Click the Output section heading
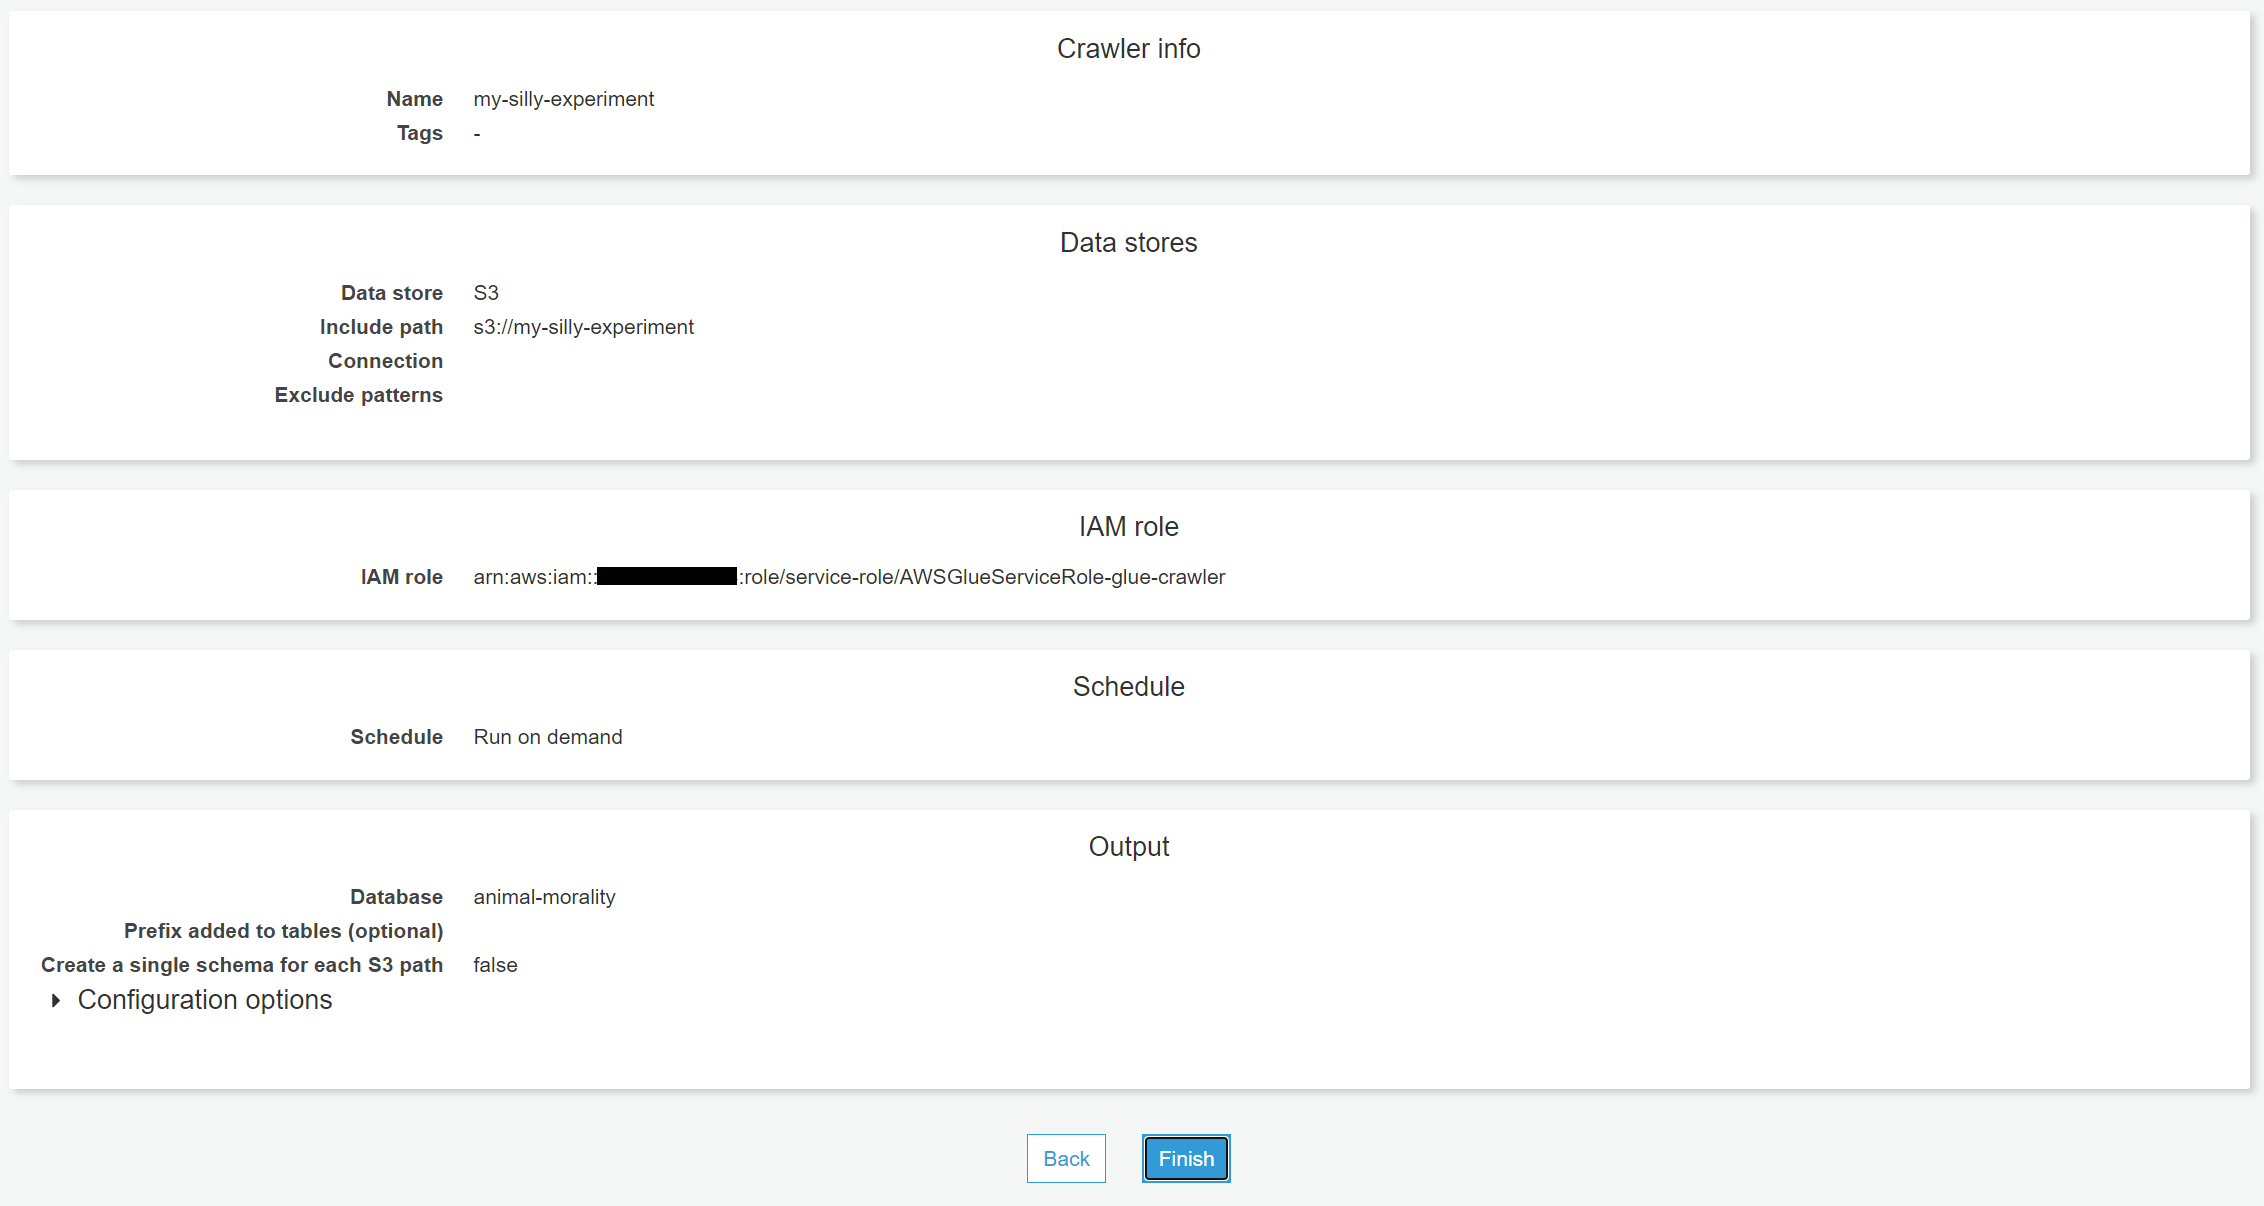Image resolution: width=2264 pixels, height=1206 pixels. [x=1128, y=847]
